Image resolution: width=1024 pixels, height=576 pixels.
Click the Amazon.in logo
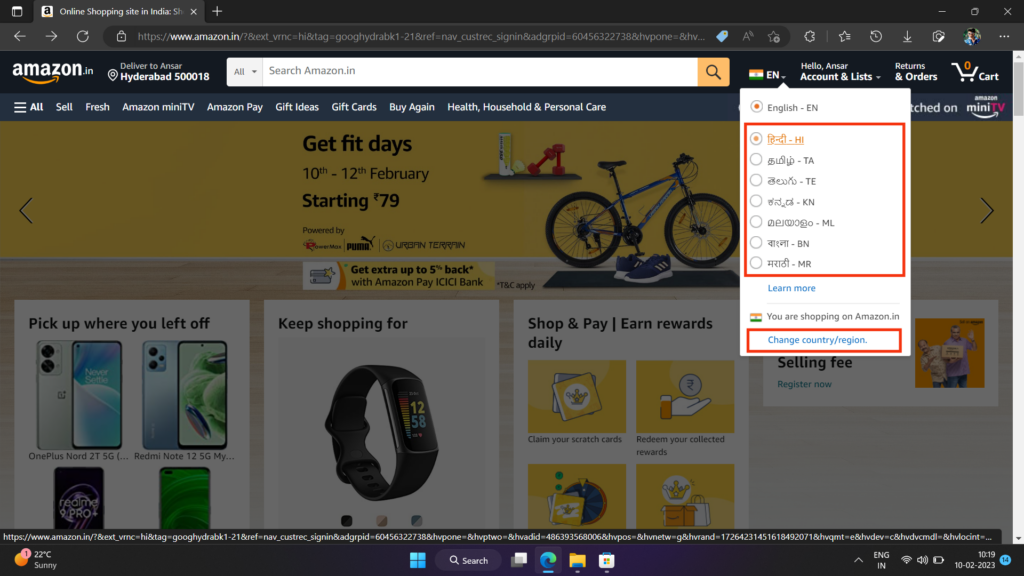click(52, 71)
